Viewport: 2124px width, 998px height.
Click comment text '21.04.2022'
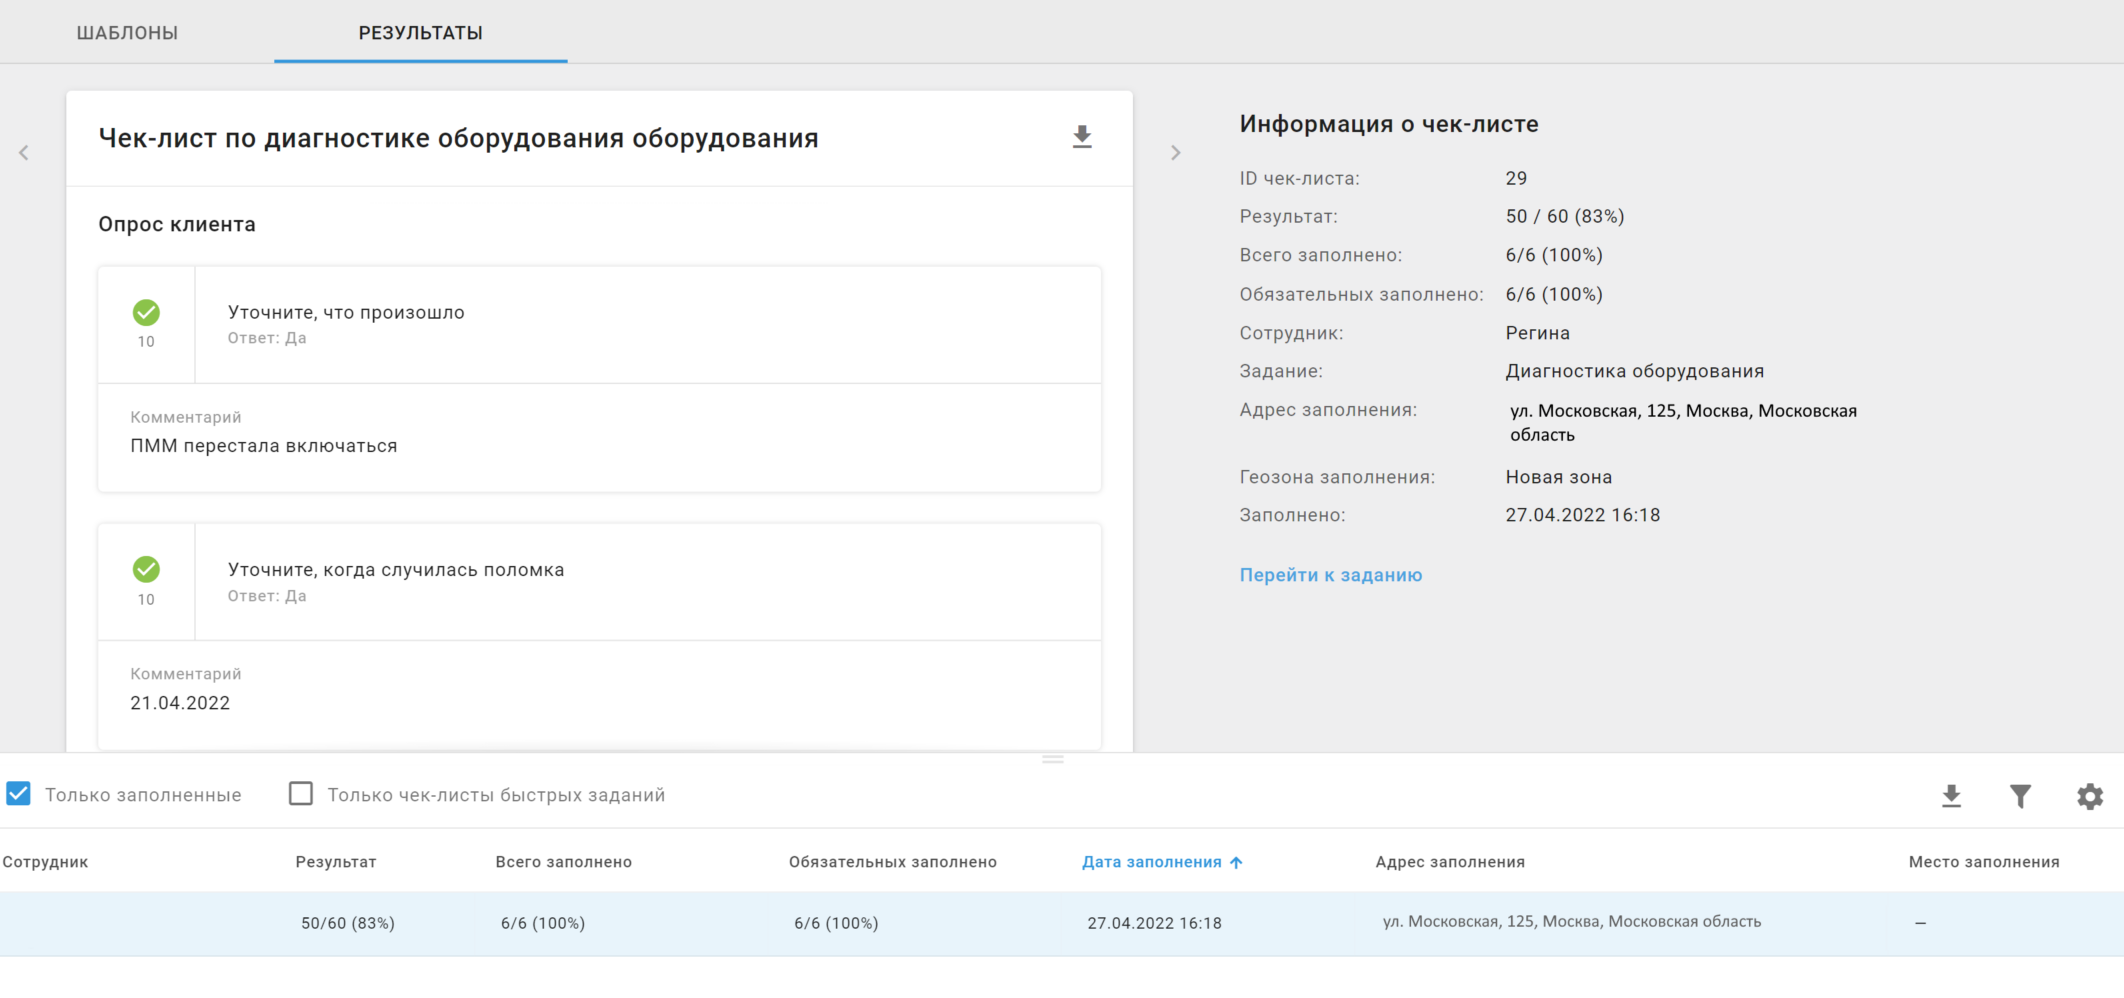tap(180, 703)
